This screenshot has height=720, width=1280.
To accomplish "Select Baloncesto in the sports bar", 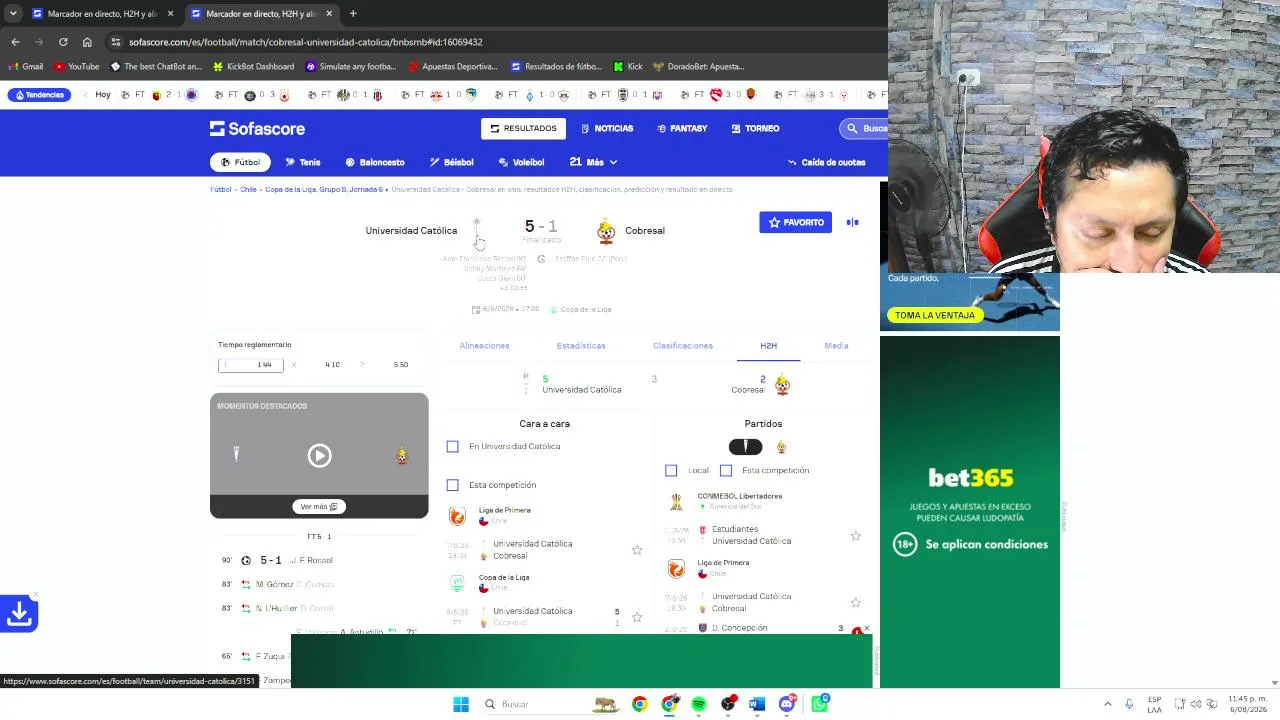I will (x=375, y=162).
